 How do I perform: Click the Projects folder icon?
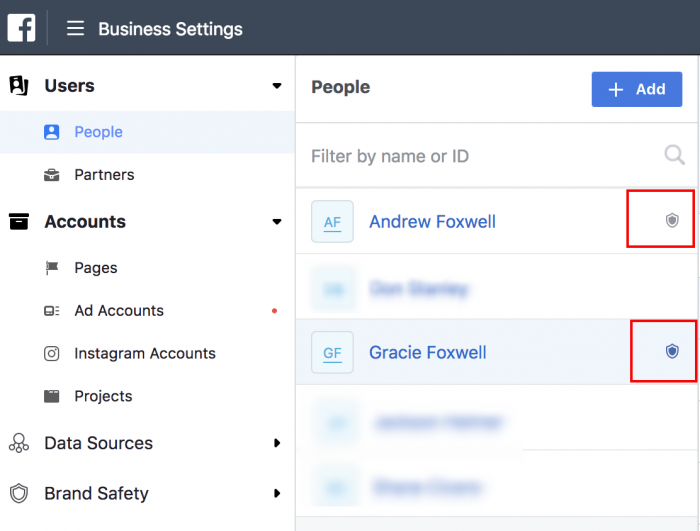(51, 396)
